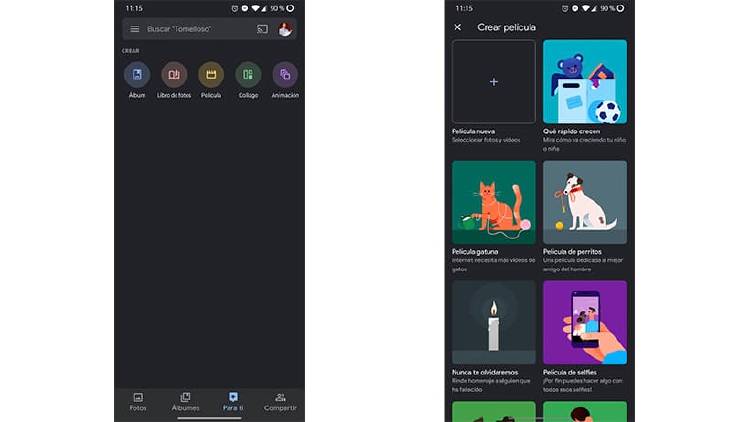Image resolution: width=750 pixels, height=422 pixels.
Task: Select the Película de perritos dog thumbnail
Action: point(585,202)
